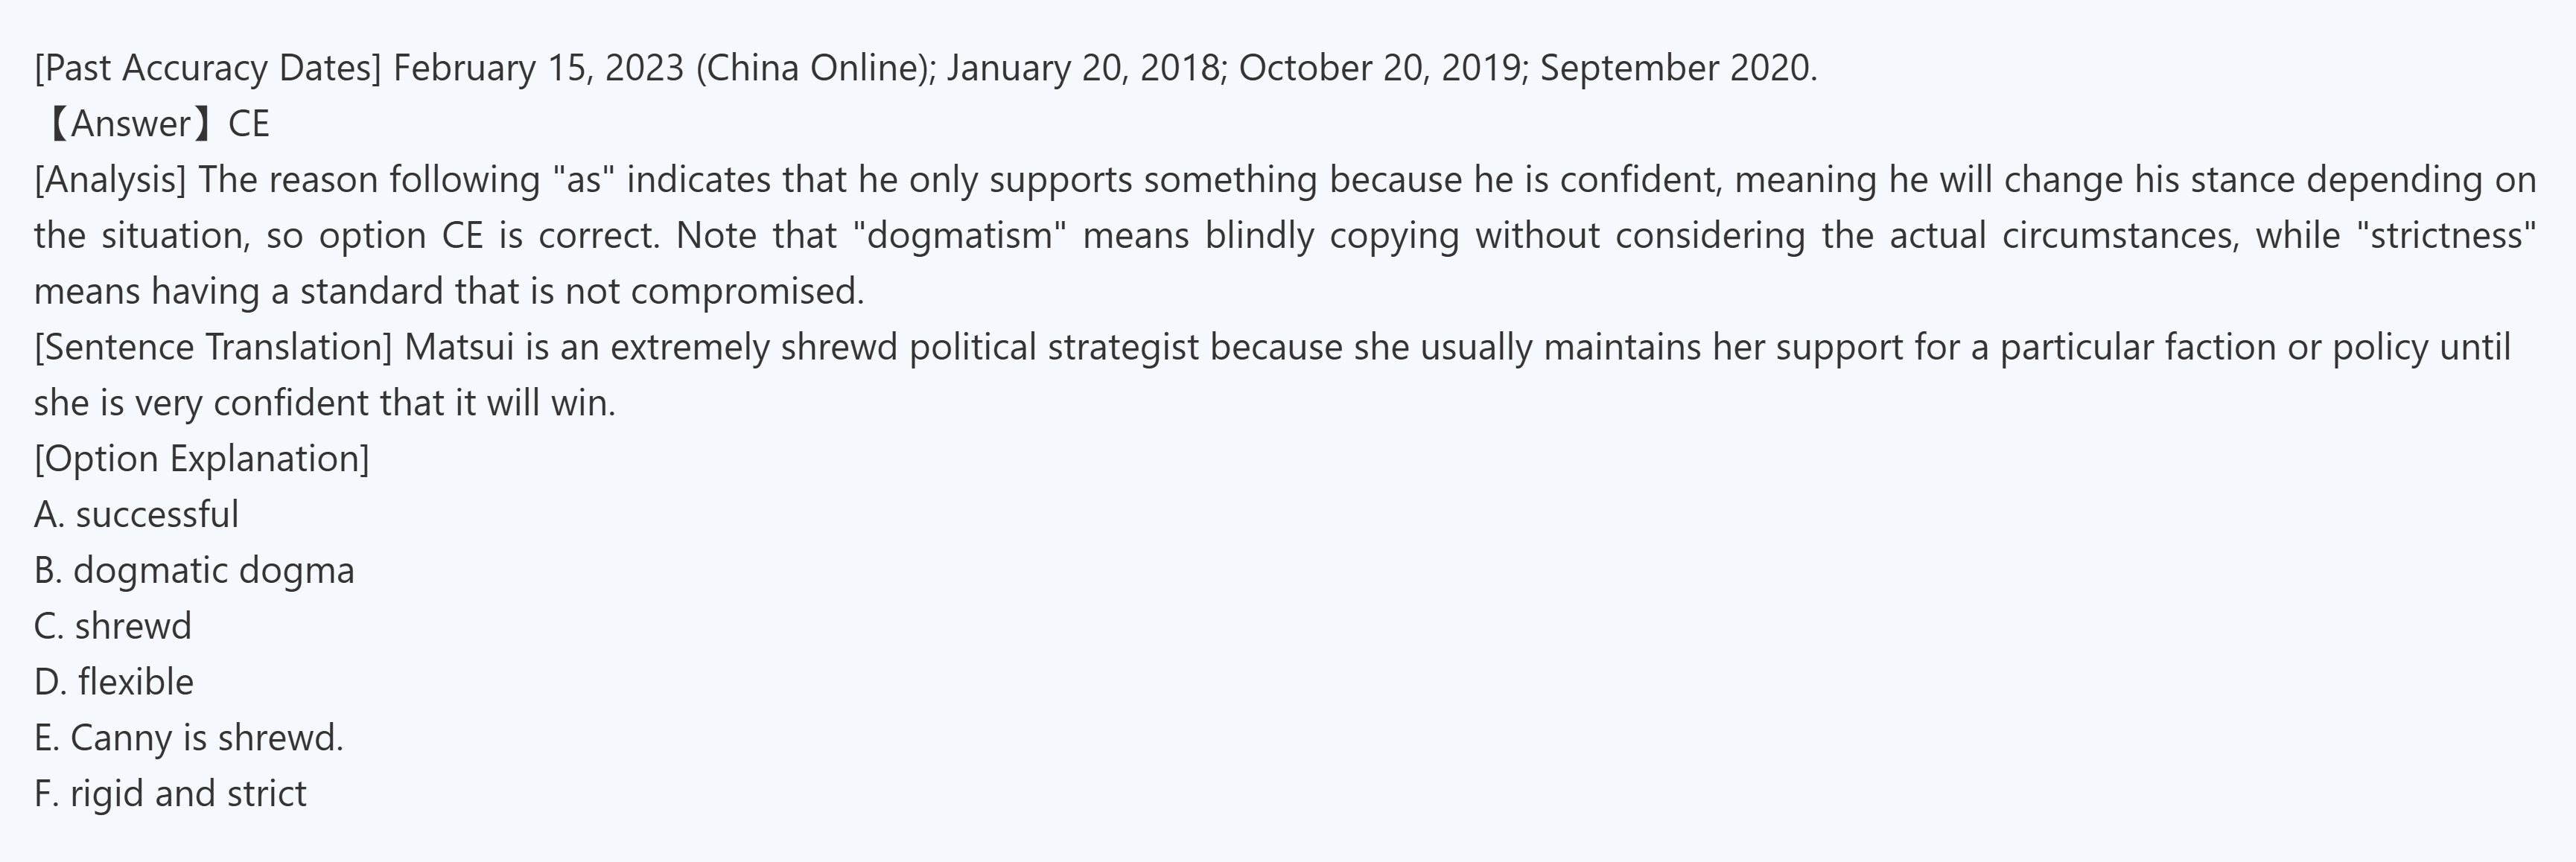Click the answer letters "CE" after Answer

(x=249, y=124)
